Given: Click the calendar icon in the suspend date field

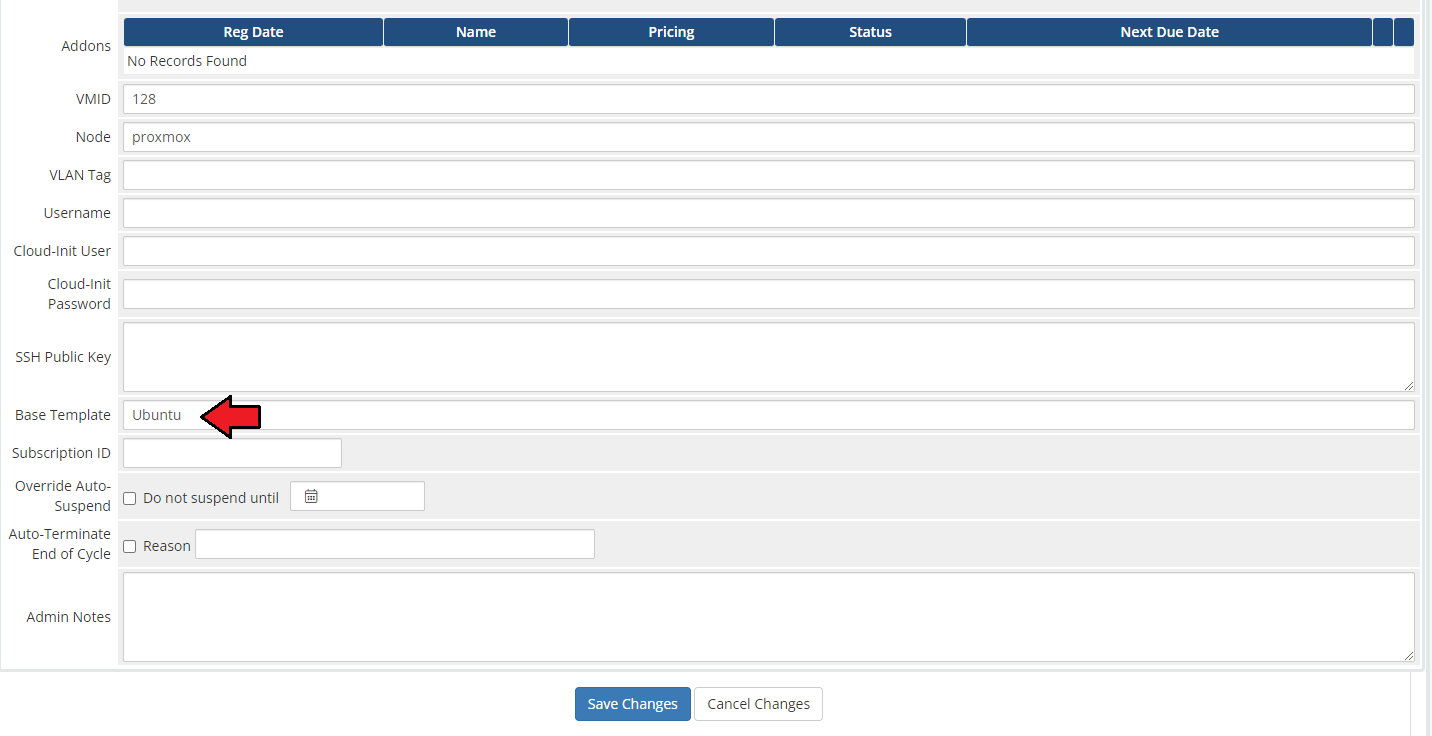Looking at the screenshot, I should (311, 496).
